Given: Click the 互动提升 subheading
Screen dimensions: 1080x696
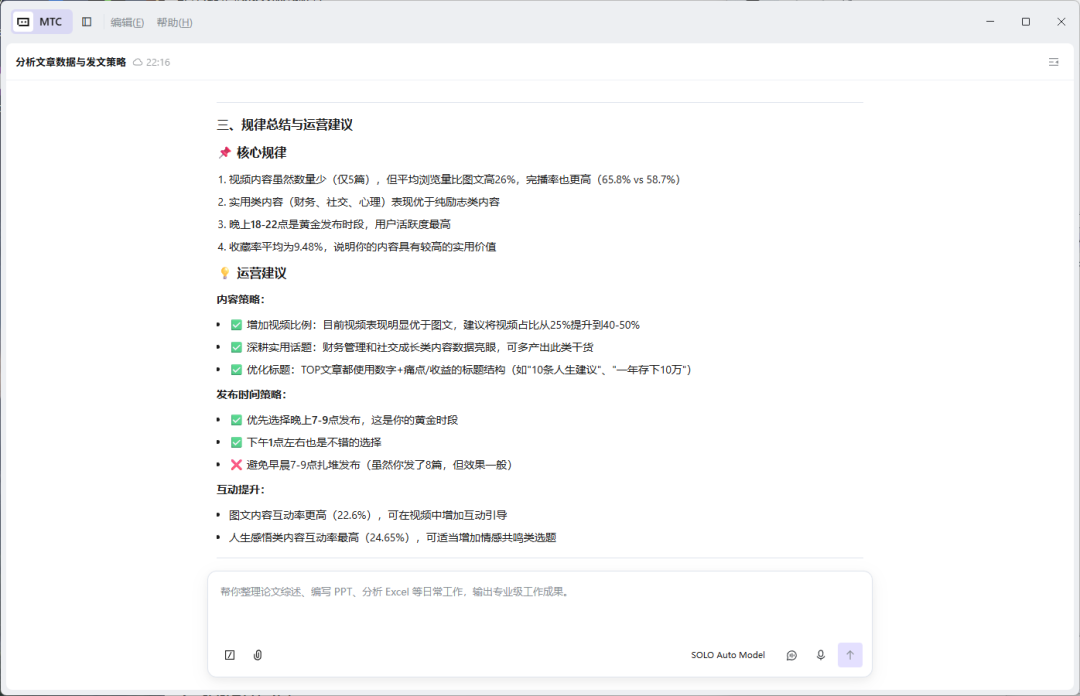Looking at the screenshot, I should pos(240,489).
